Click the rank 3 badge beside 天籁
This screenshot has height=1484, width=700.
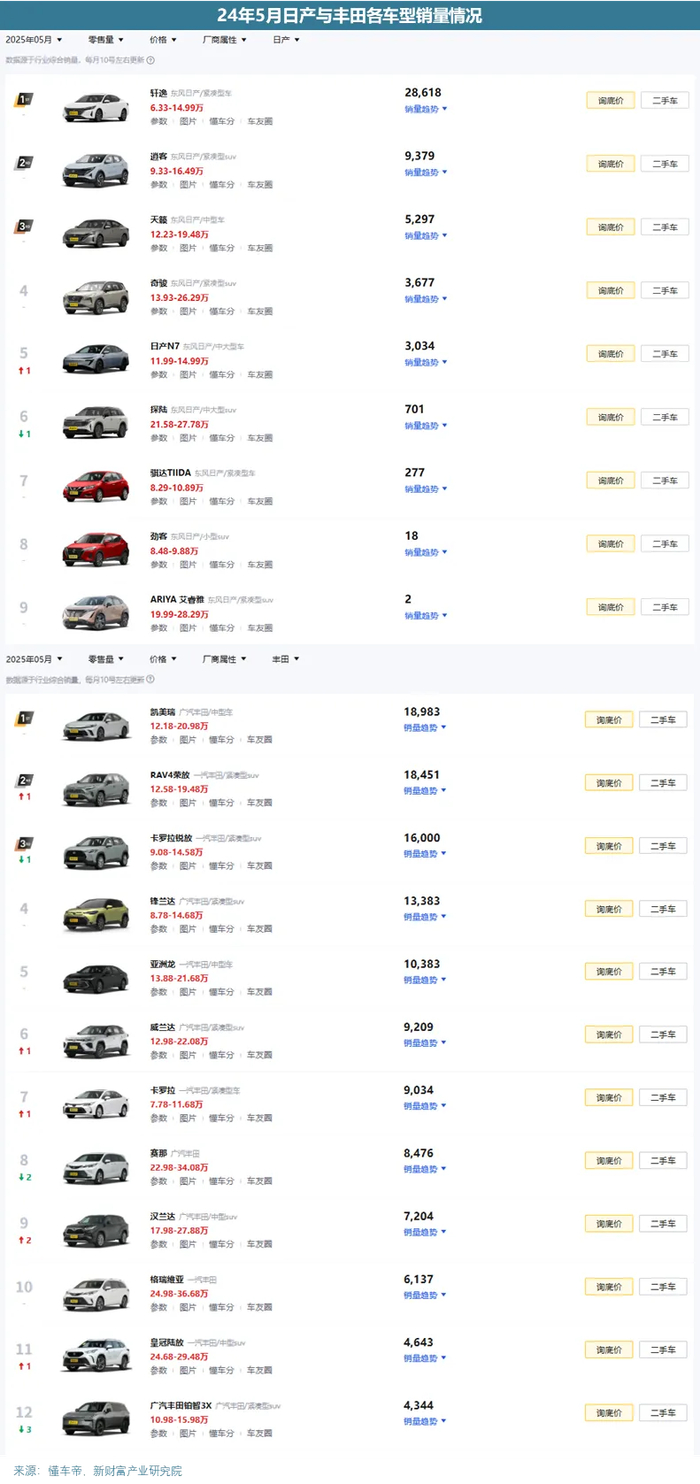click(x=24, y=226)
